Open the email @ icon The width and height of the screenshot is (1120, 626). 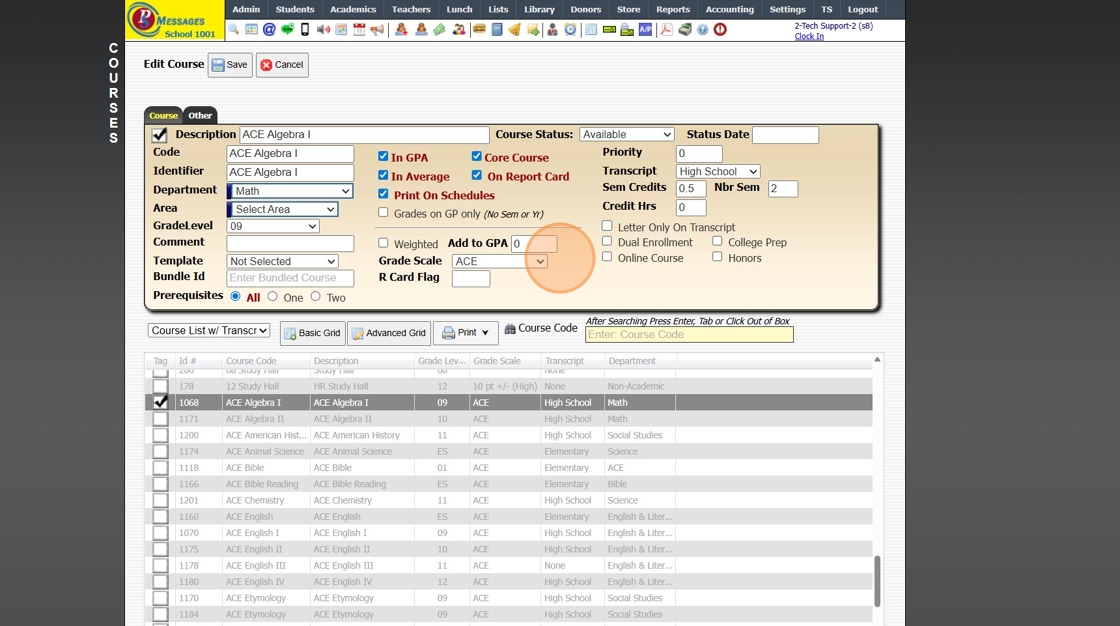269,29
